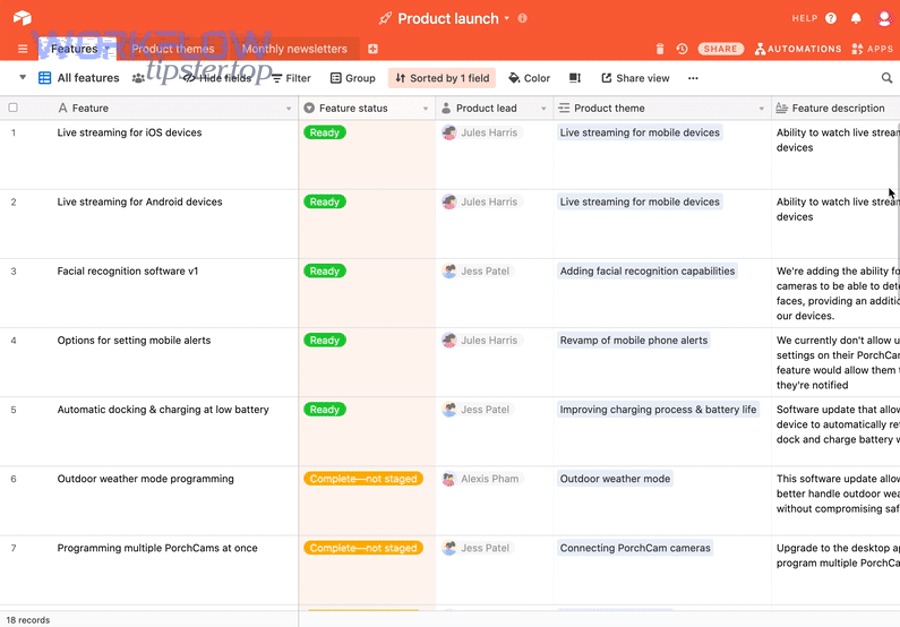900x627 pixels.
Task: Click Jess Patel in row 3
Action: click(x=478, y=271)
